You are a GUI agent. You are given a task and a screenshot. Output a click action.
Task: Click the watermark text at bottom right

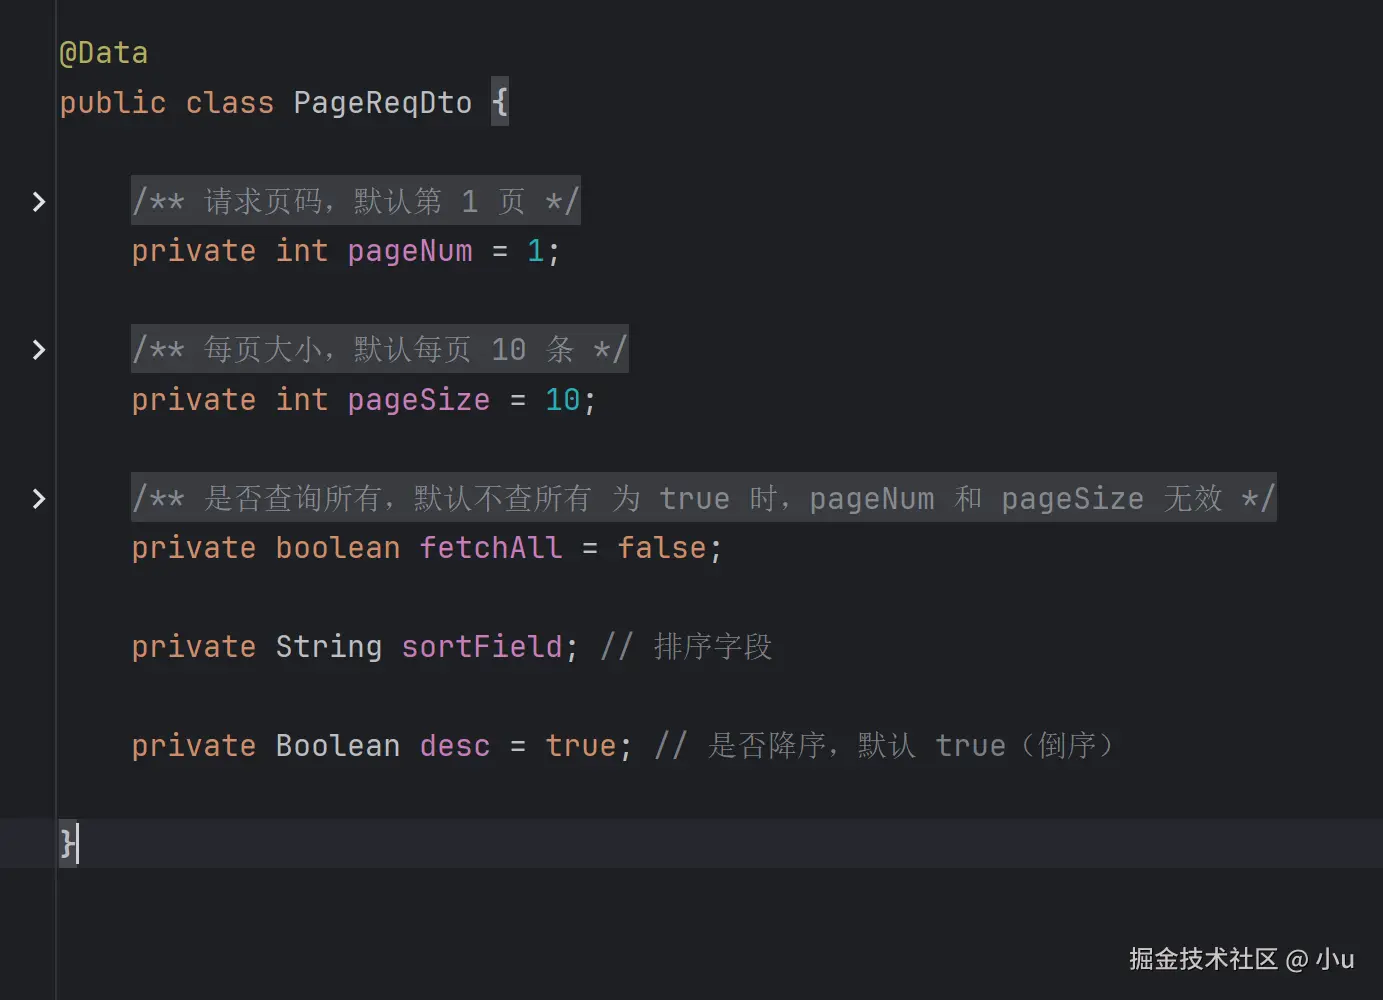(1241, 959)
